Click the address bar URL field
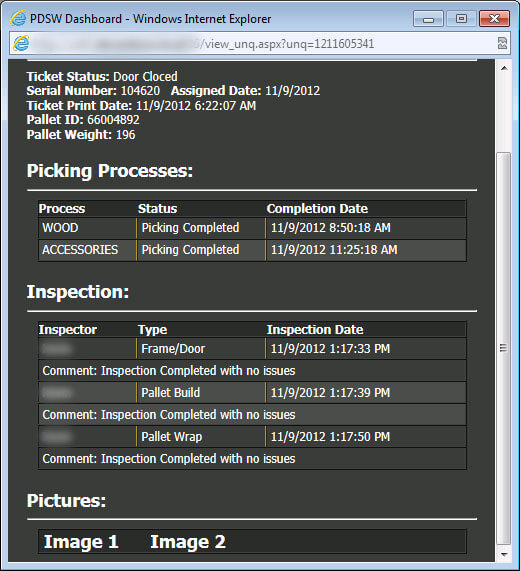Image resolution: width=520 pixels, height=571 pixels. coord(260,44)
